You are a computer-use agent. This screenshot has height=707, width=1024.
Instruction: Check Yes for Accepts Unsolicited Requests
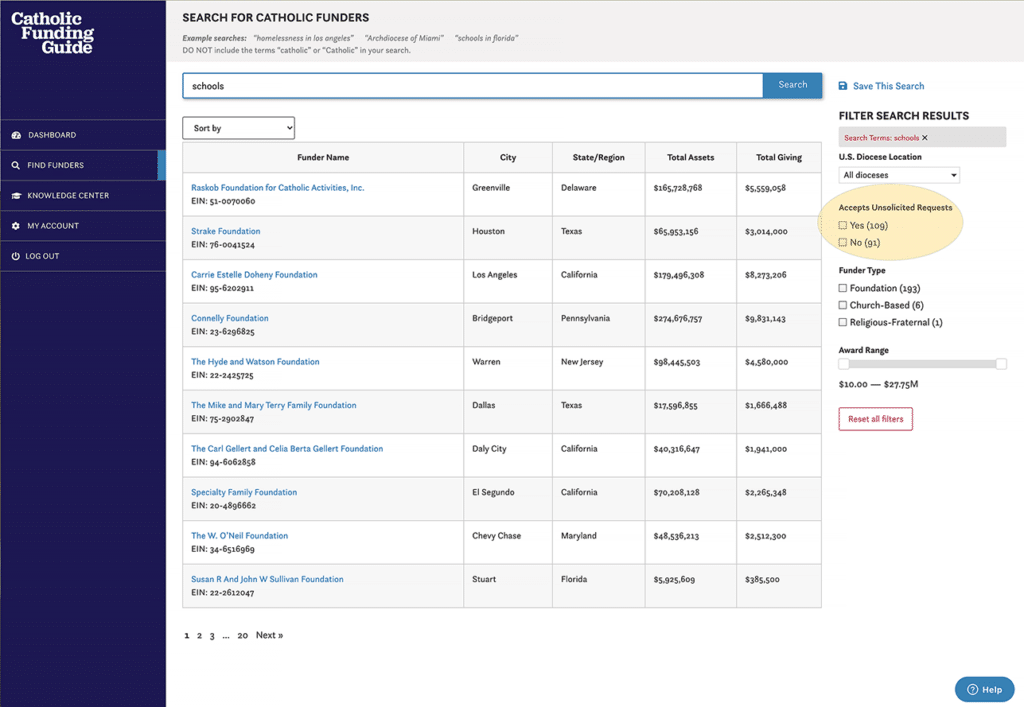842,225
